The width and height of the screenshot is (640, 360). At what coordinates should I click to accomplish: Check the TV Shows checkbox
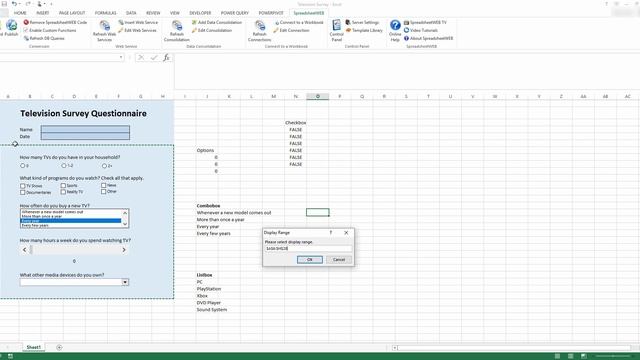(x=23, y=186)
